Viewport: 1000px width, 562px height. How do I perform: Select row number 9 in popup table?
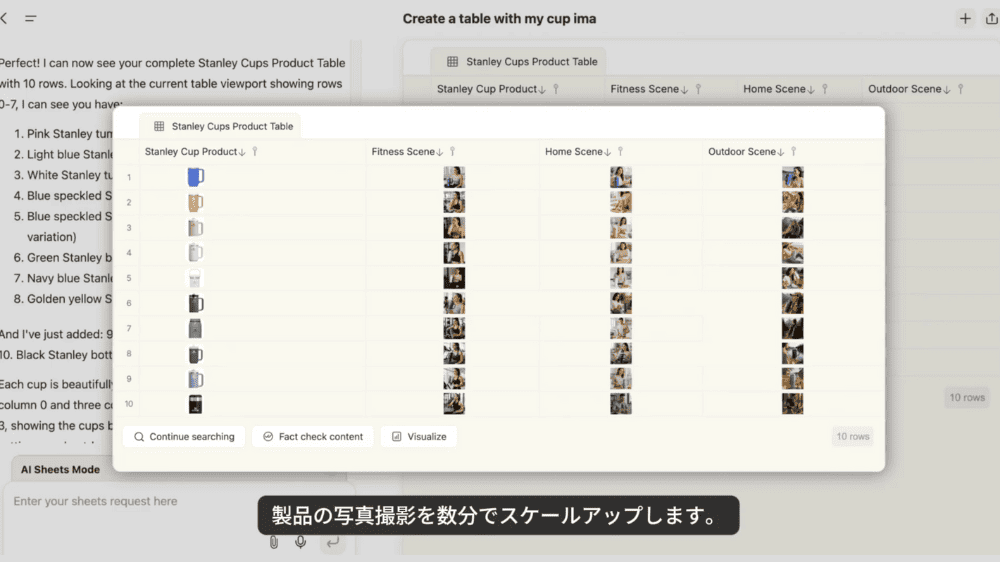coord(129,379)
